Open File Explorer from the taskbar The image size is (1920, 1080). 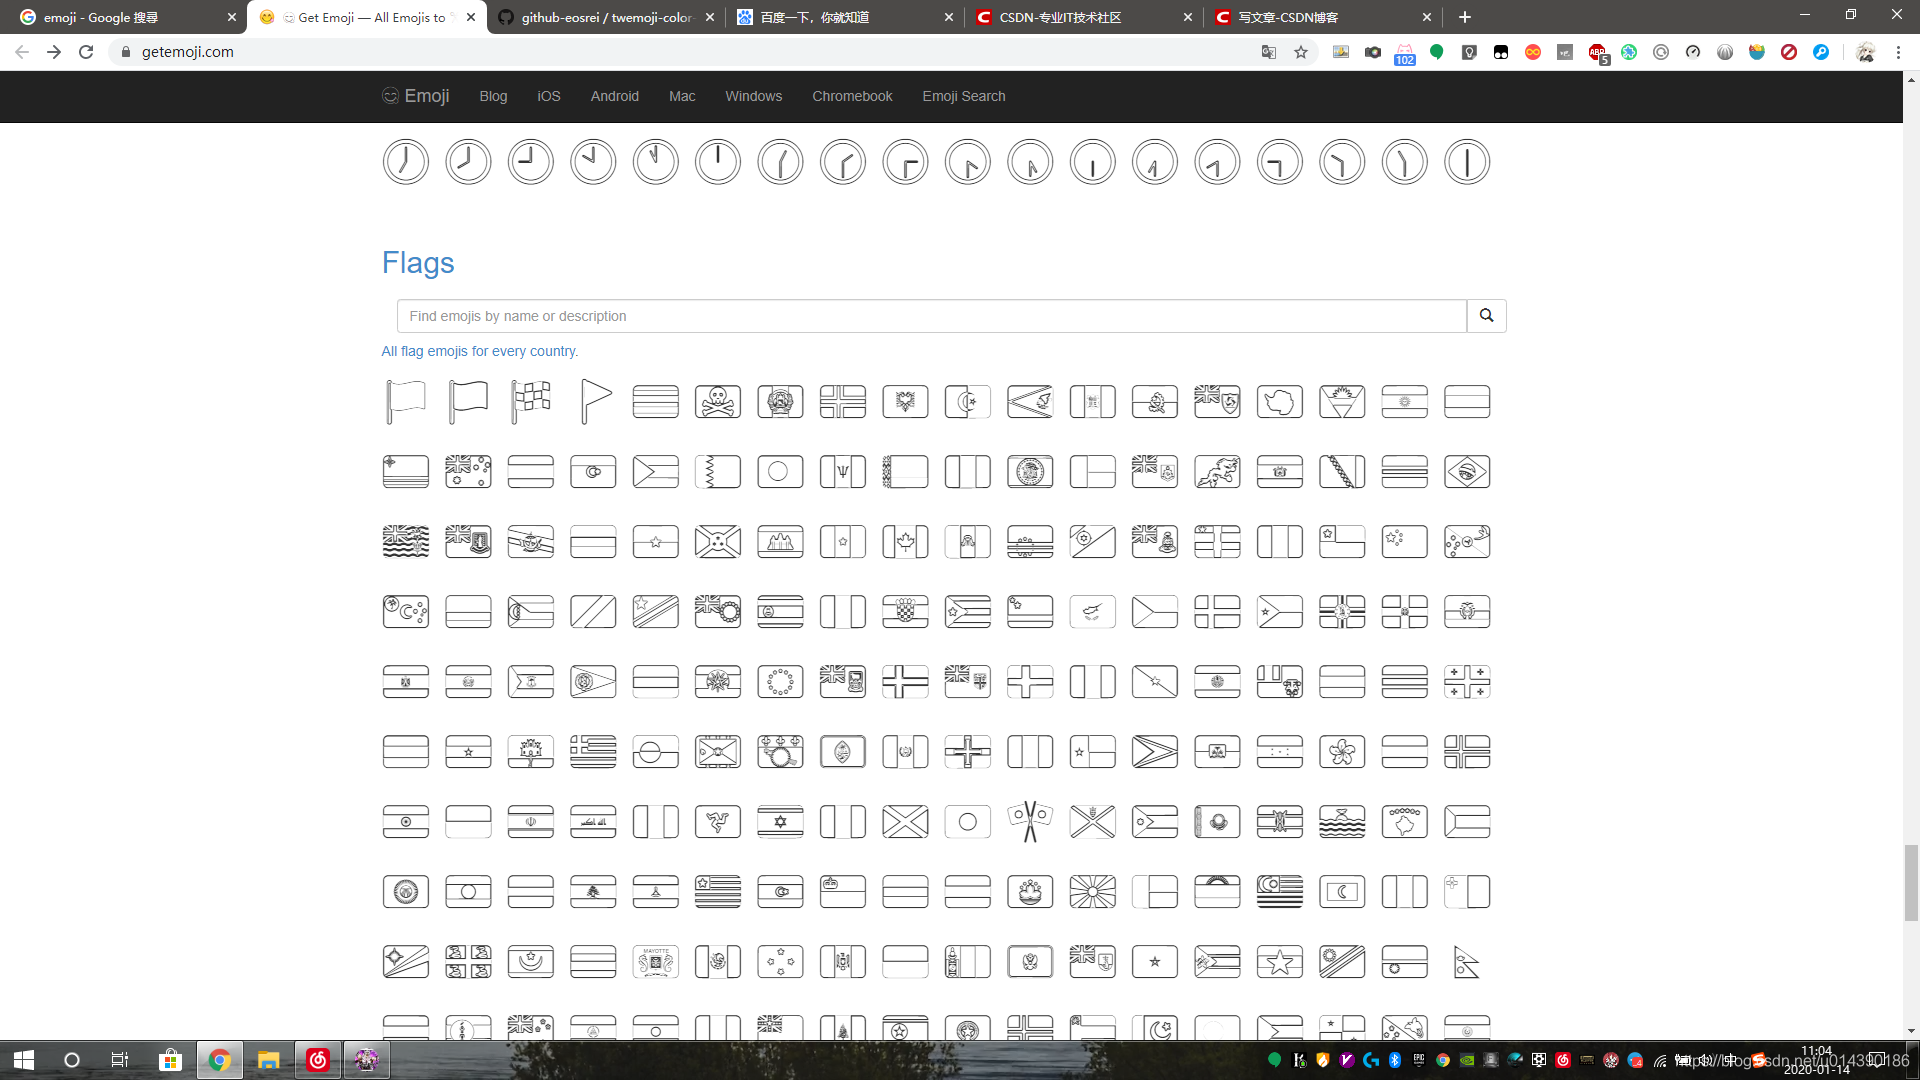click(268, 1060)
